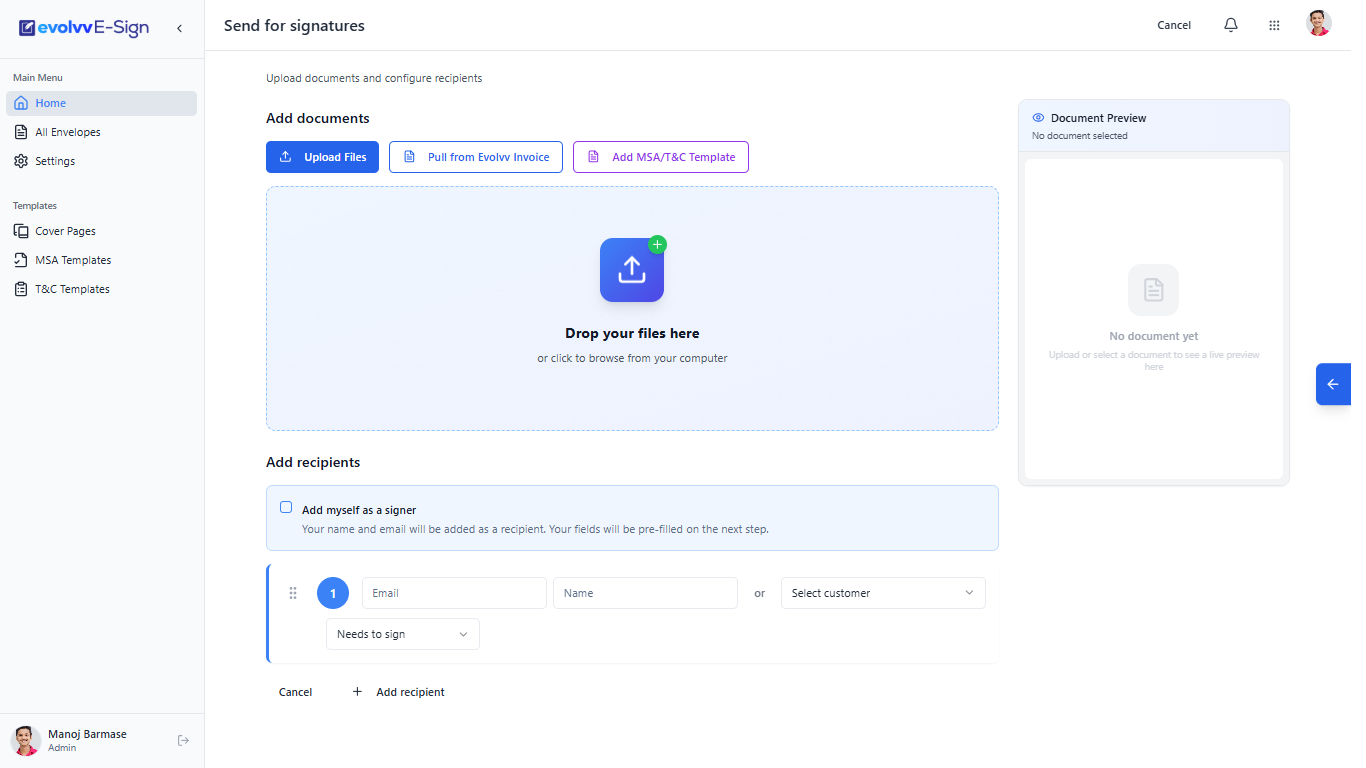Open the Needs to sign dropdown
1366x768 pixels.
tap(403, 634)
